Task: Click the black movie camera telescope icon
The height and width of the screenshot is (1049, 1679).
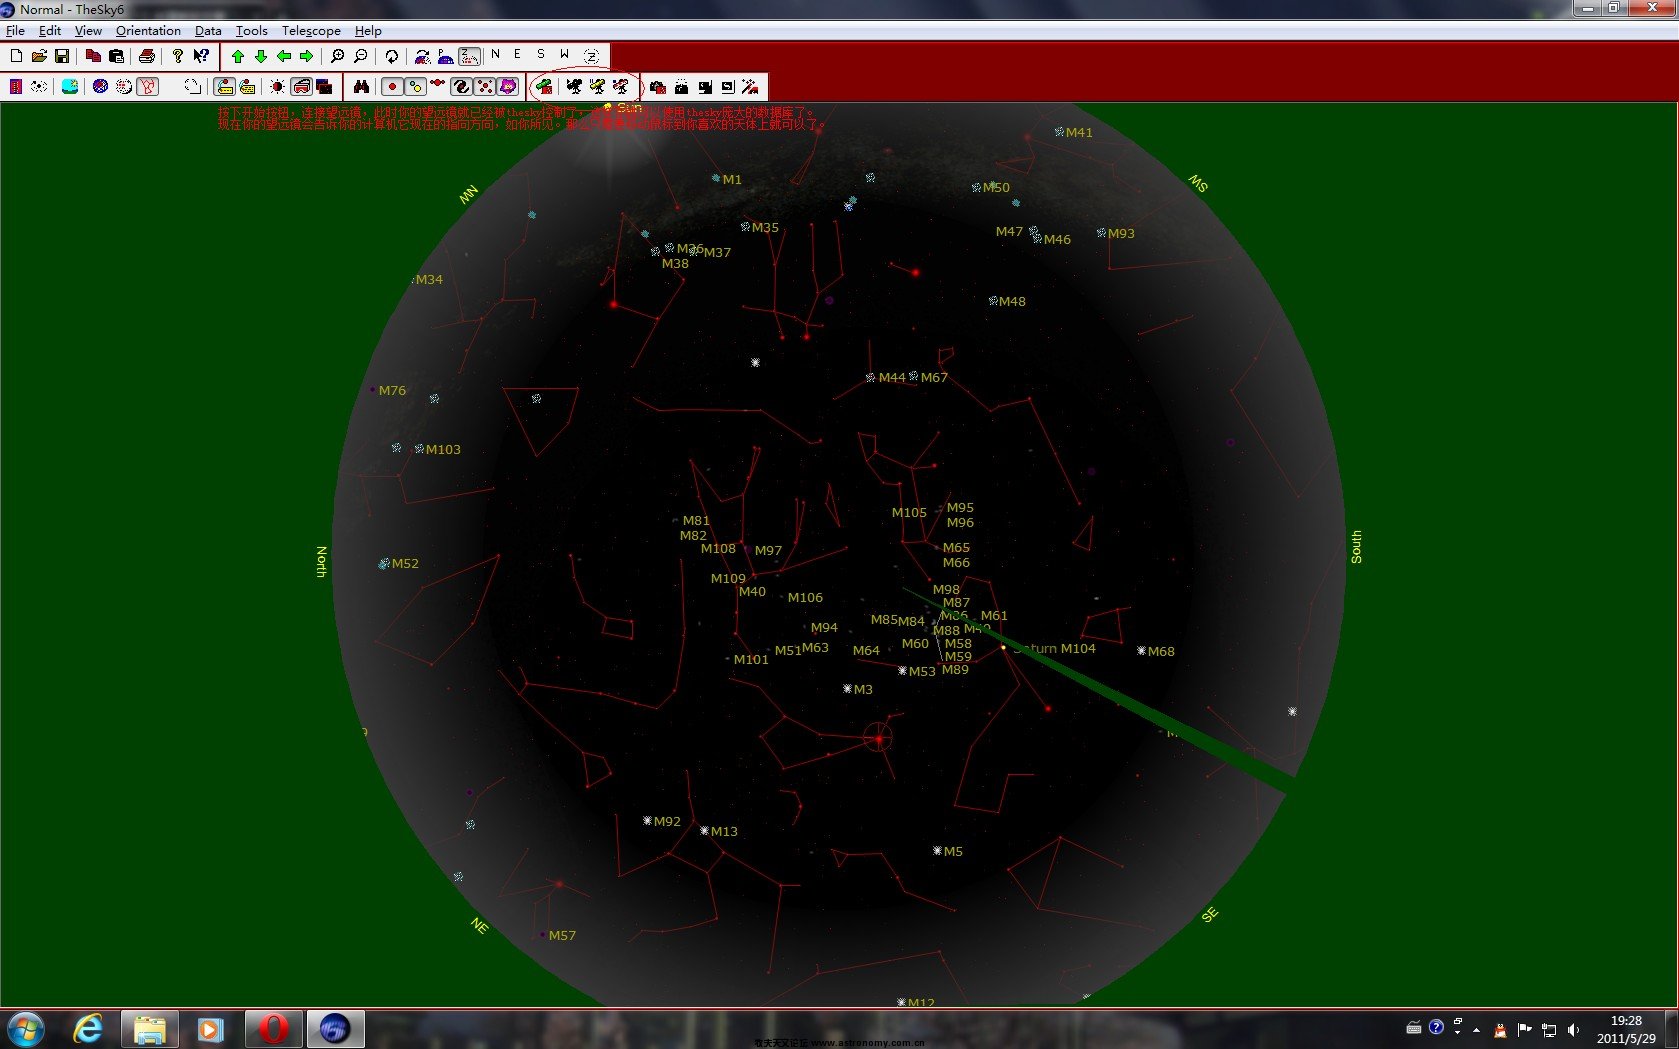Action: [574, 87]
